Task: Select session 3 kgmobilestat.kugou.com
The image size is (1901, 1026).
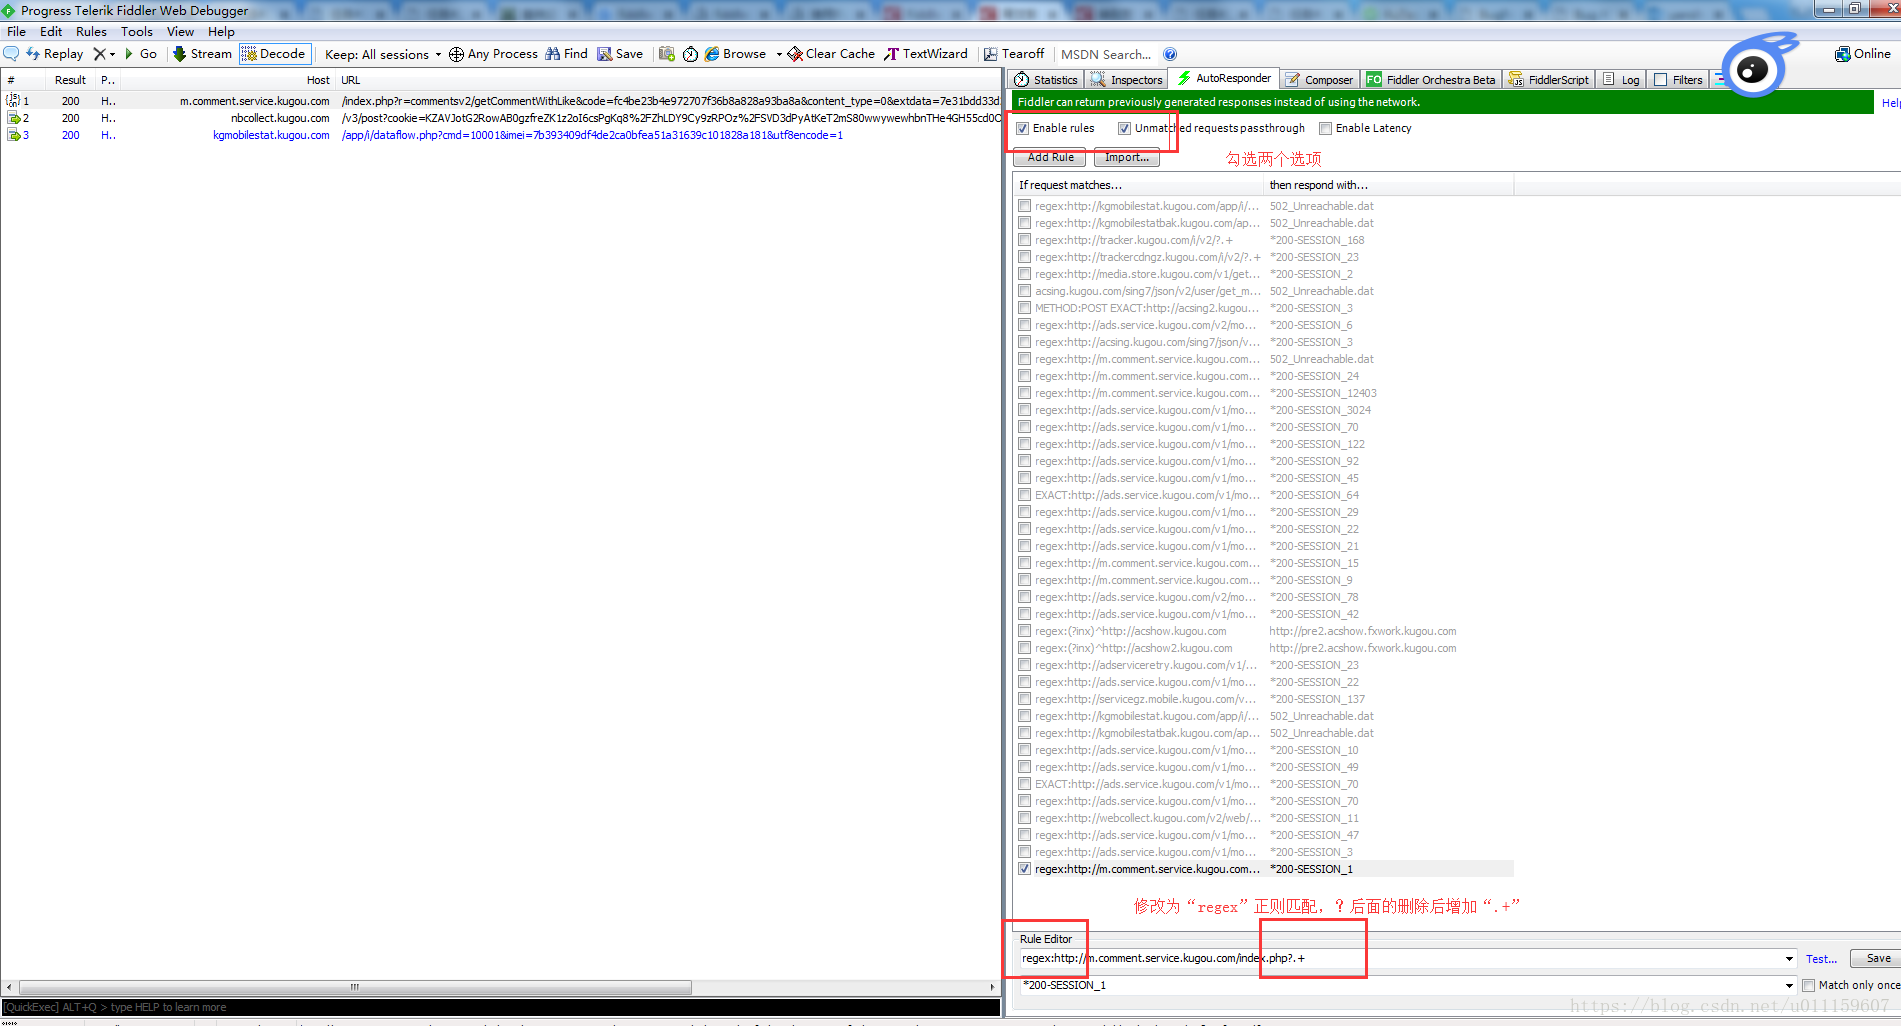Action: pos(500,135)
